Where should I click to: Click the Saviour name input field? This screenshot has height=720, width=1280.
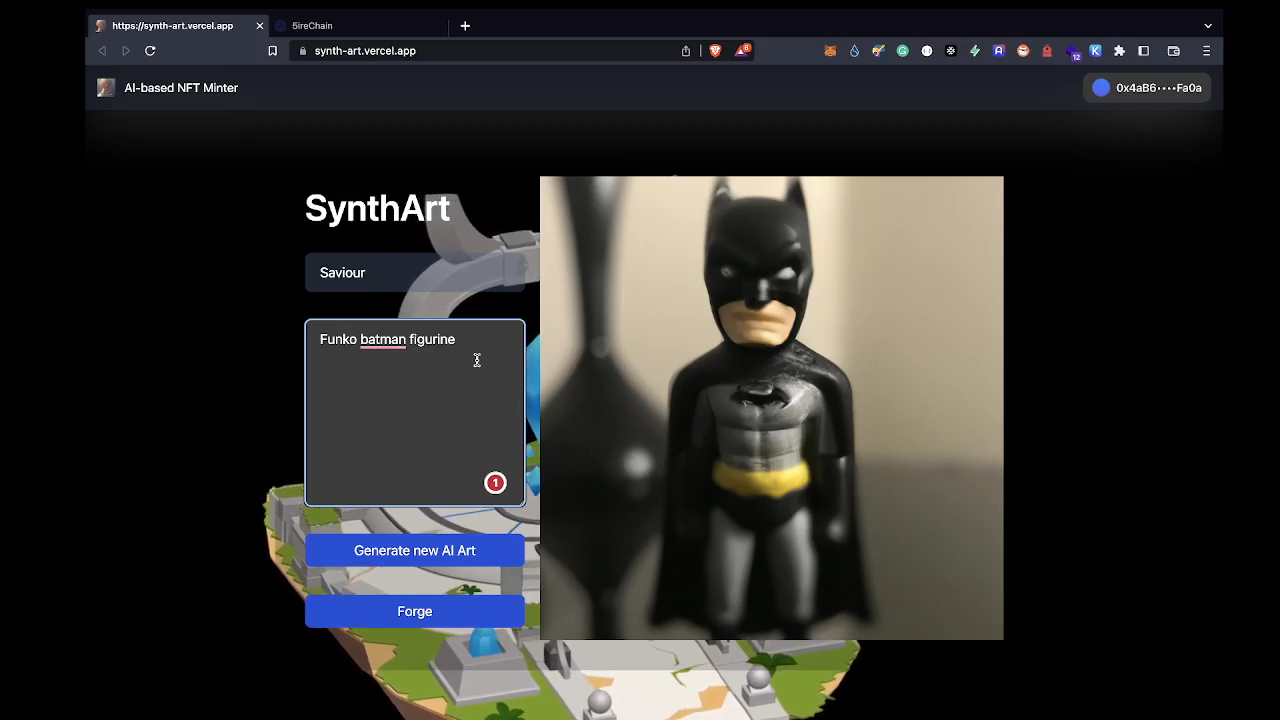coord(415,273)
